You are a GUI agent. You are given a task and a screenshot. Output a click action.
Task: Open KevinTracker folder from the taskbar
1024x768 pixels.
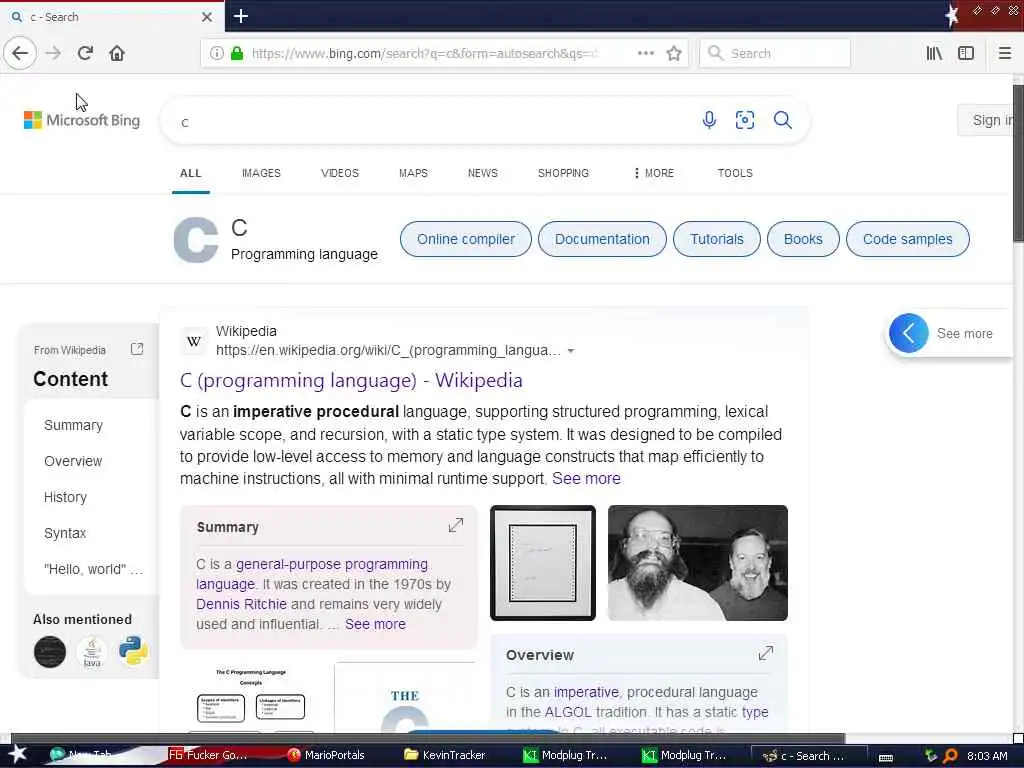click(445, 755)
